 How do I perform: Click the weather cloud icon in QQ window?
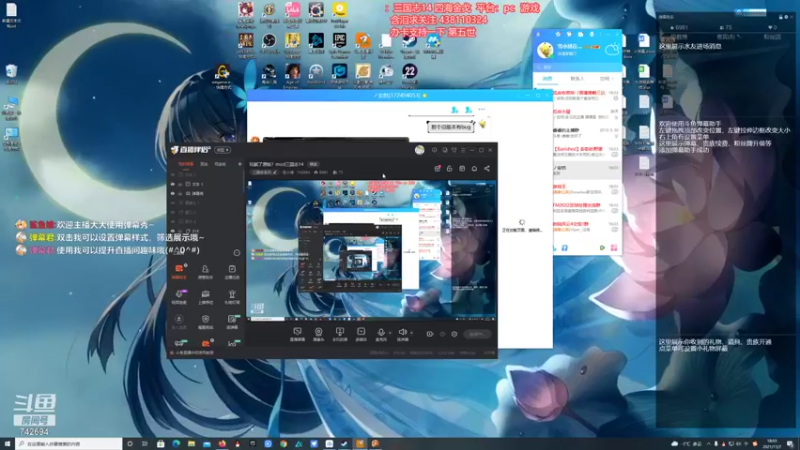tap(612, 49)
